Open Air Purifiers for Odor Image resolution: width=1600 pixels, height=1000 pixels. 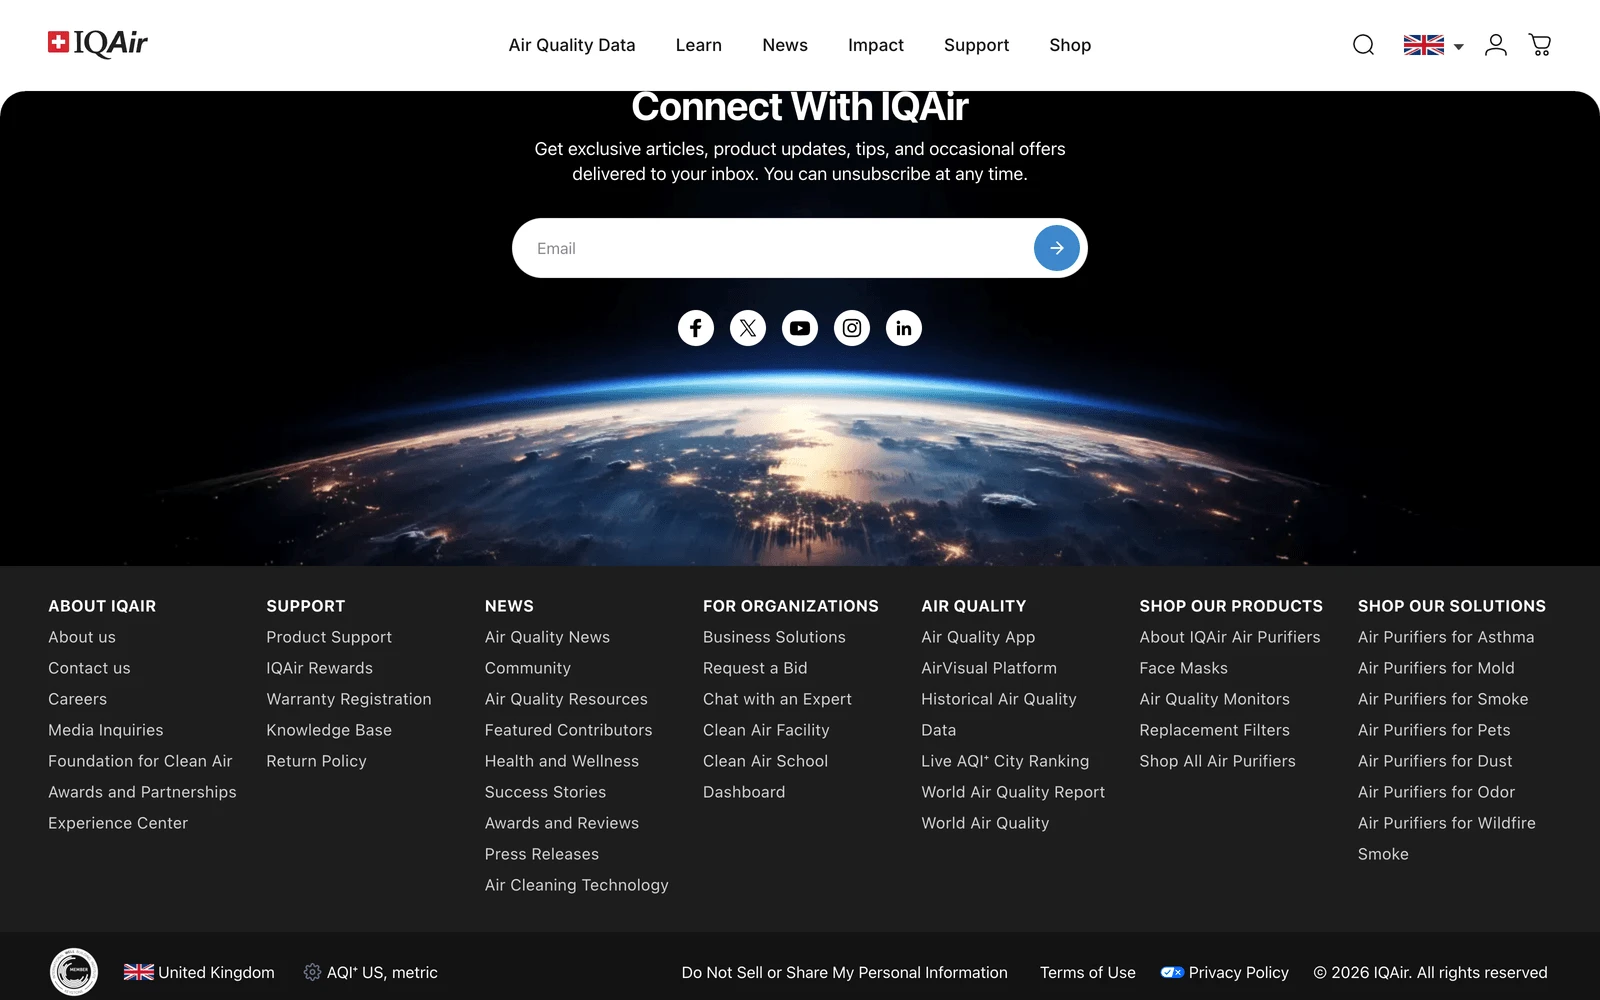coord(1436,792)
